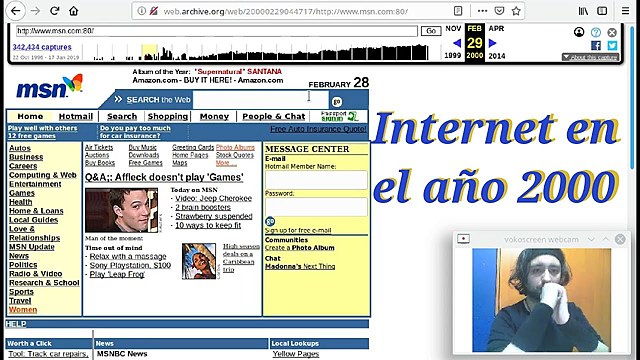This screenshot has height=360, width=640.
Task: Open the Autos category link
Action: click(20, 148)
